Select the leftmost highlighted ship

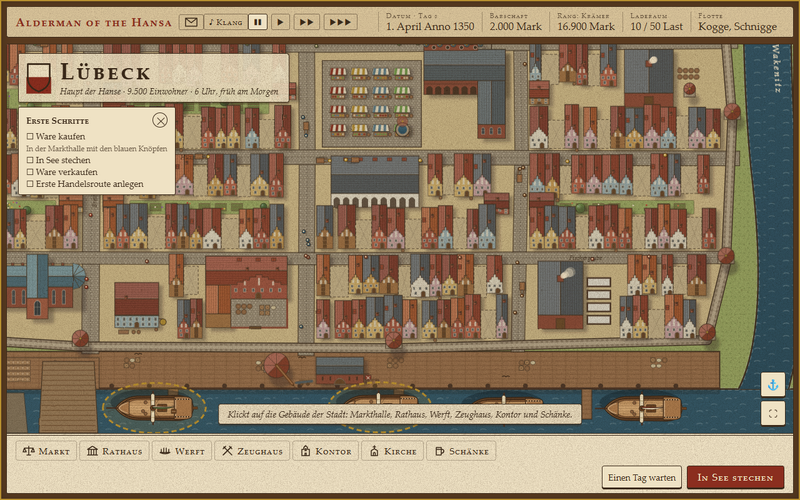(154, 407)
